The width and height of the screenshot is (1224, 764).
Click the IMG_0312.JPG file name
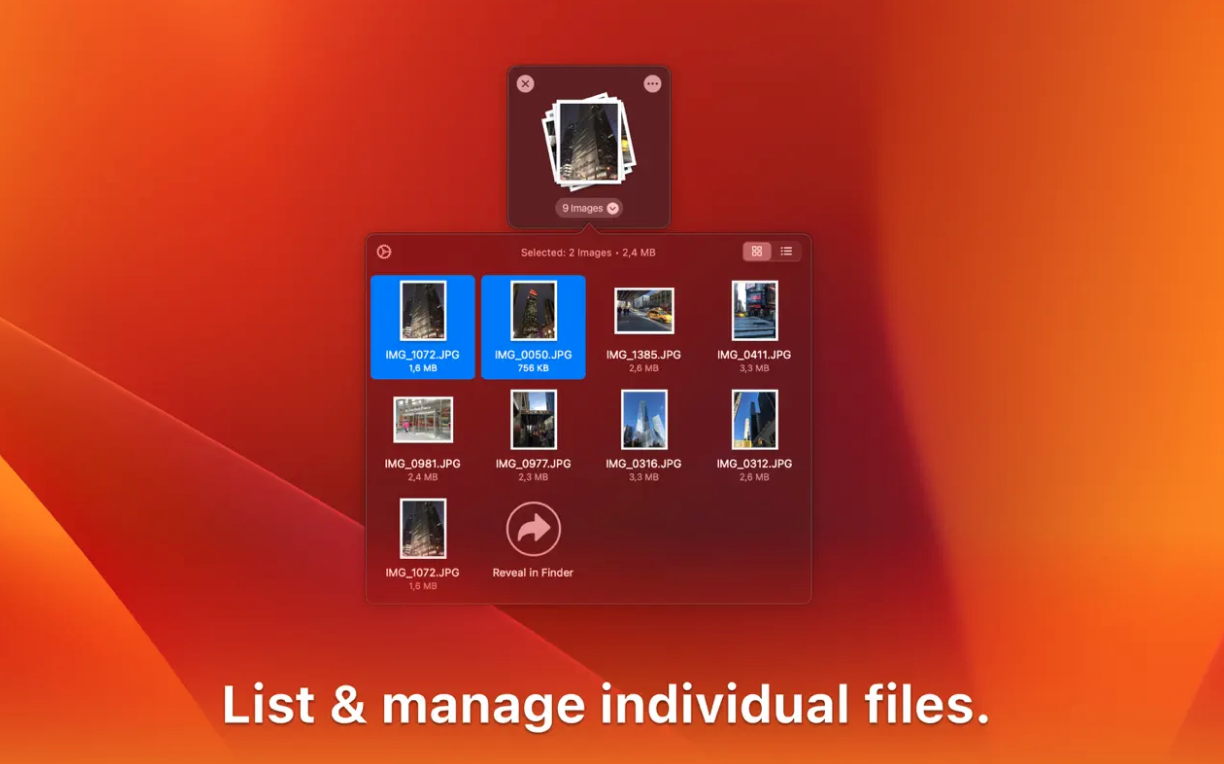click(x=754, y=464)
